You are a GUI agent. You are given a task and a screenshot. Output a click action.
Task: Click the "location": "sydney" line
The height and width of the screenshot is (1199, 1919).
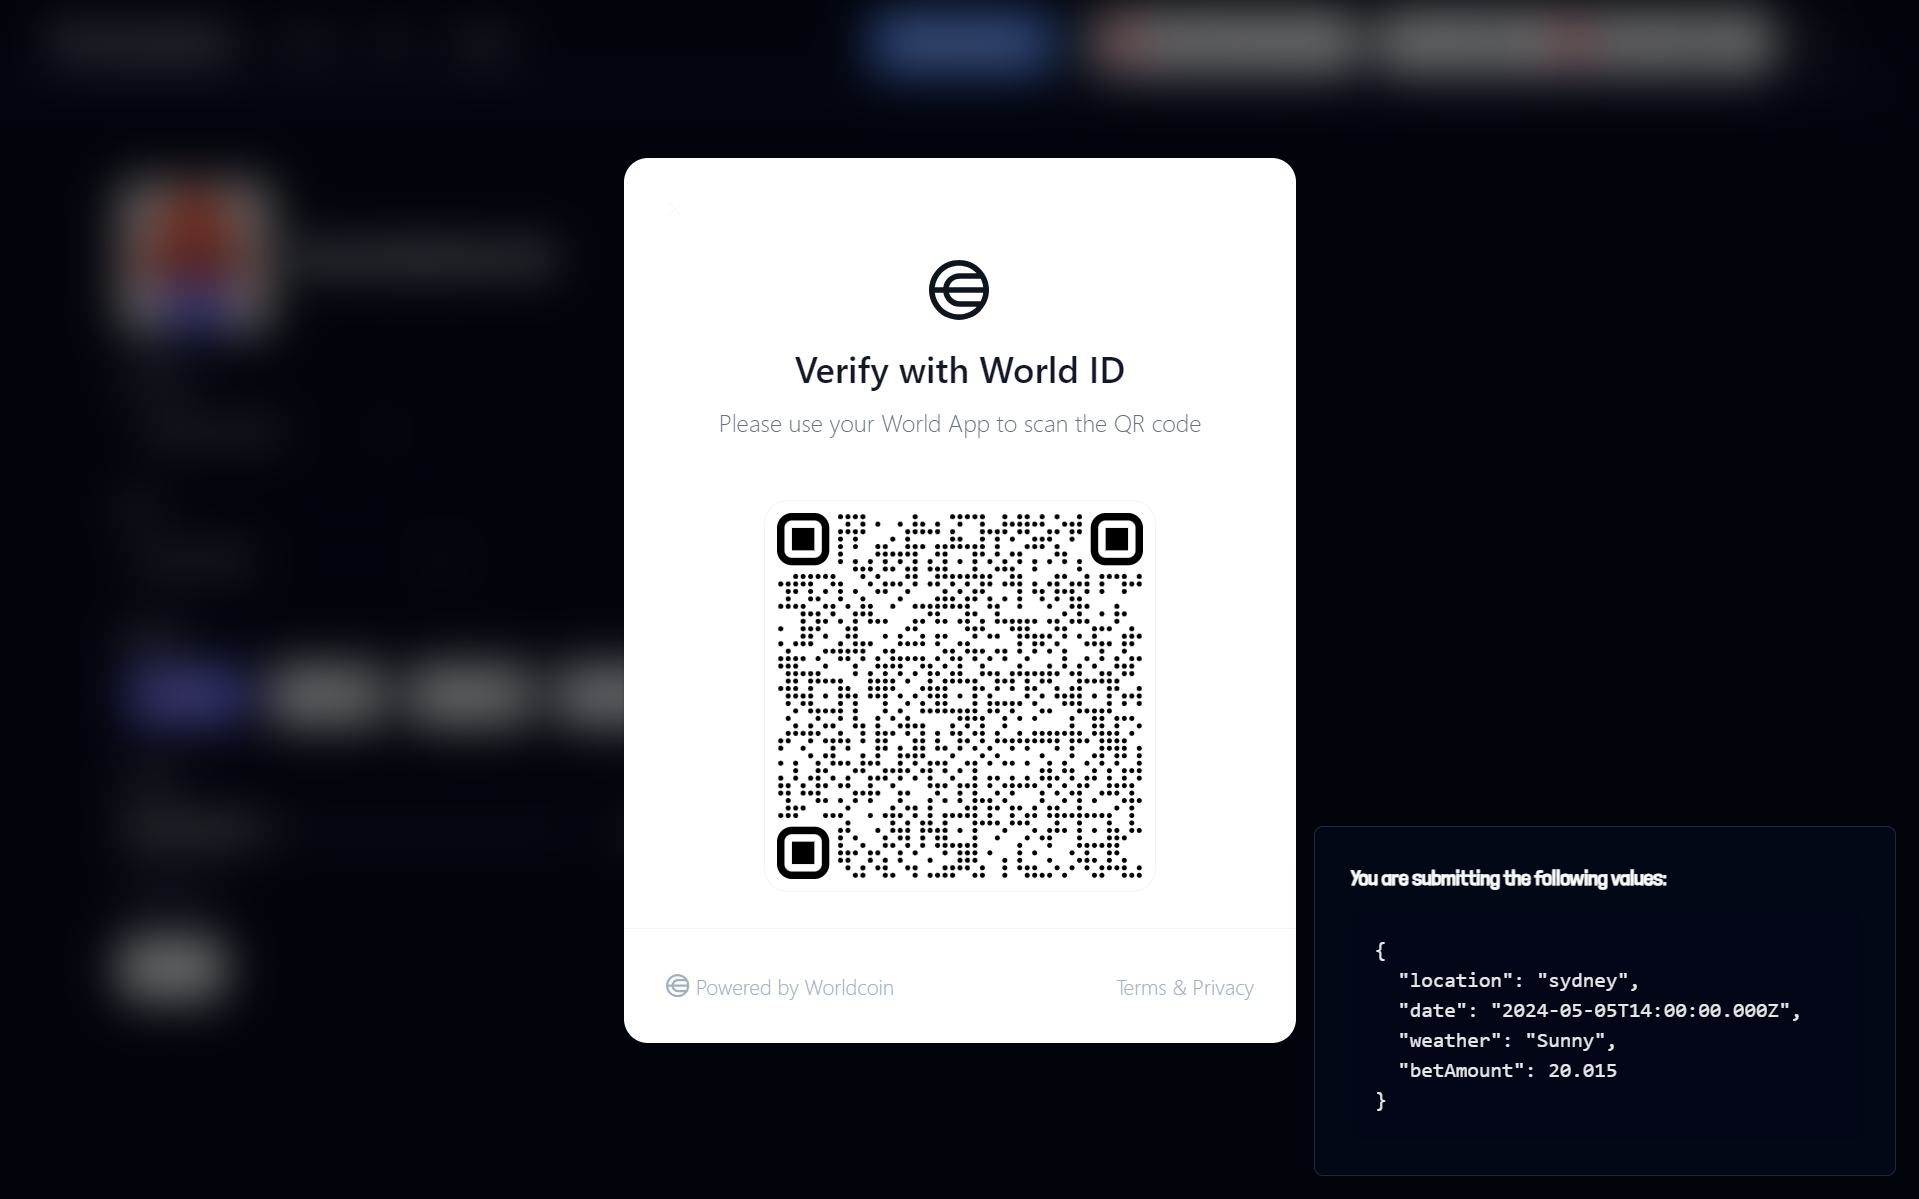[x=1518, y=980]
